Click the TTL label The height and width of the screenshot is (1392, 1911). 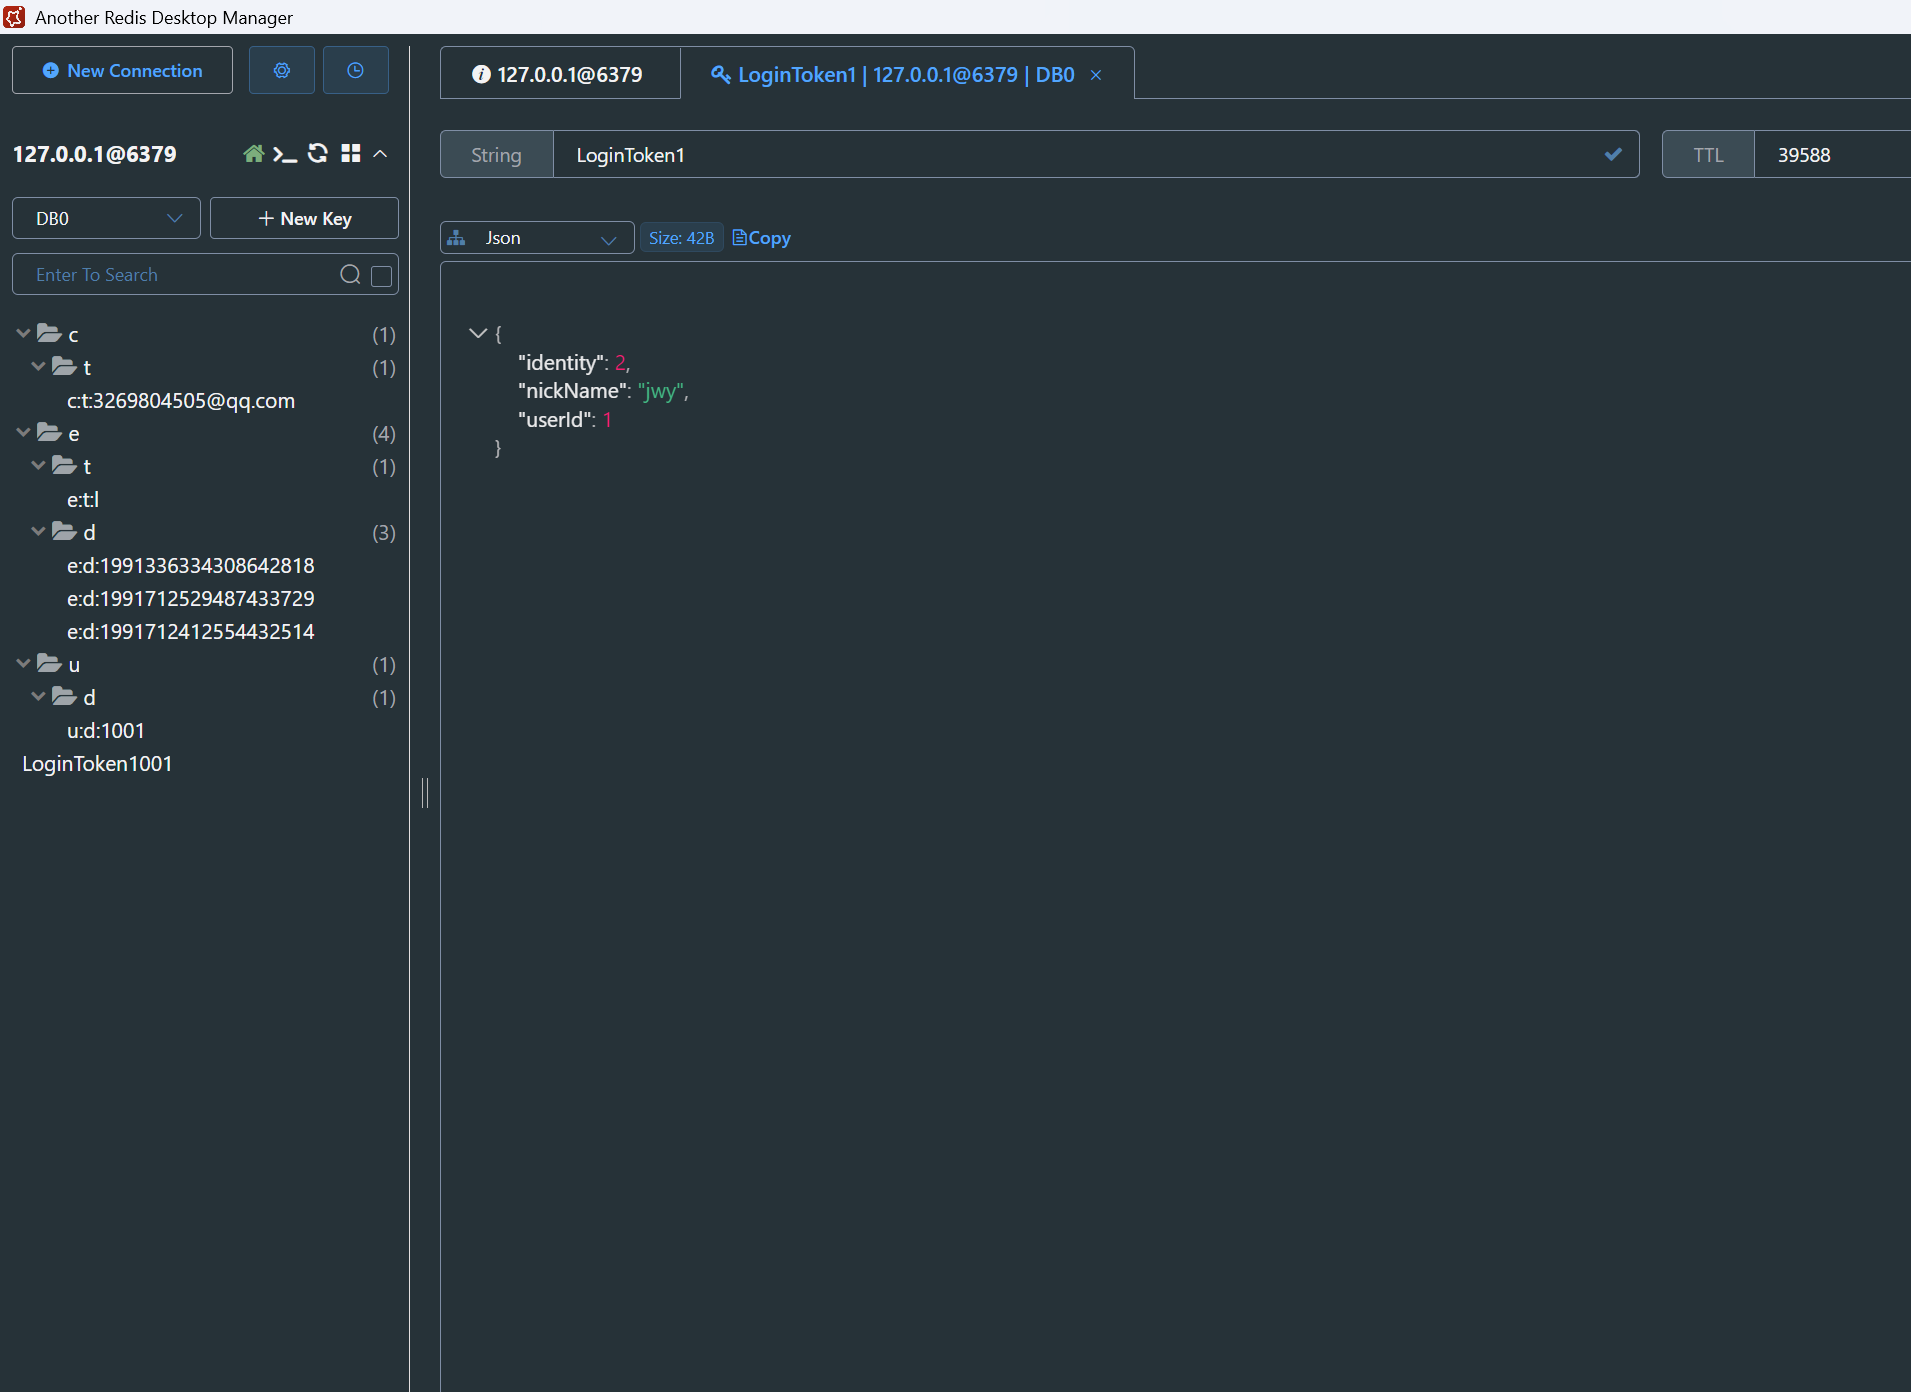tap(1708, 155)
